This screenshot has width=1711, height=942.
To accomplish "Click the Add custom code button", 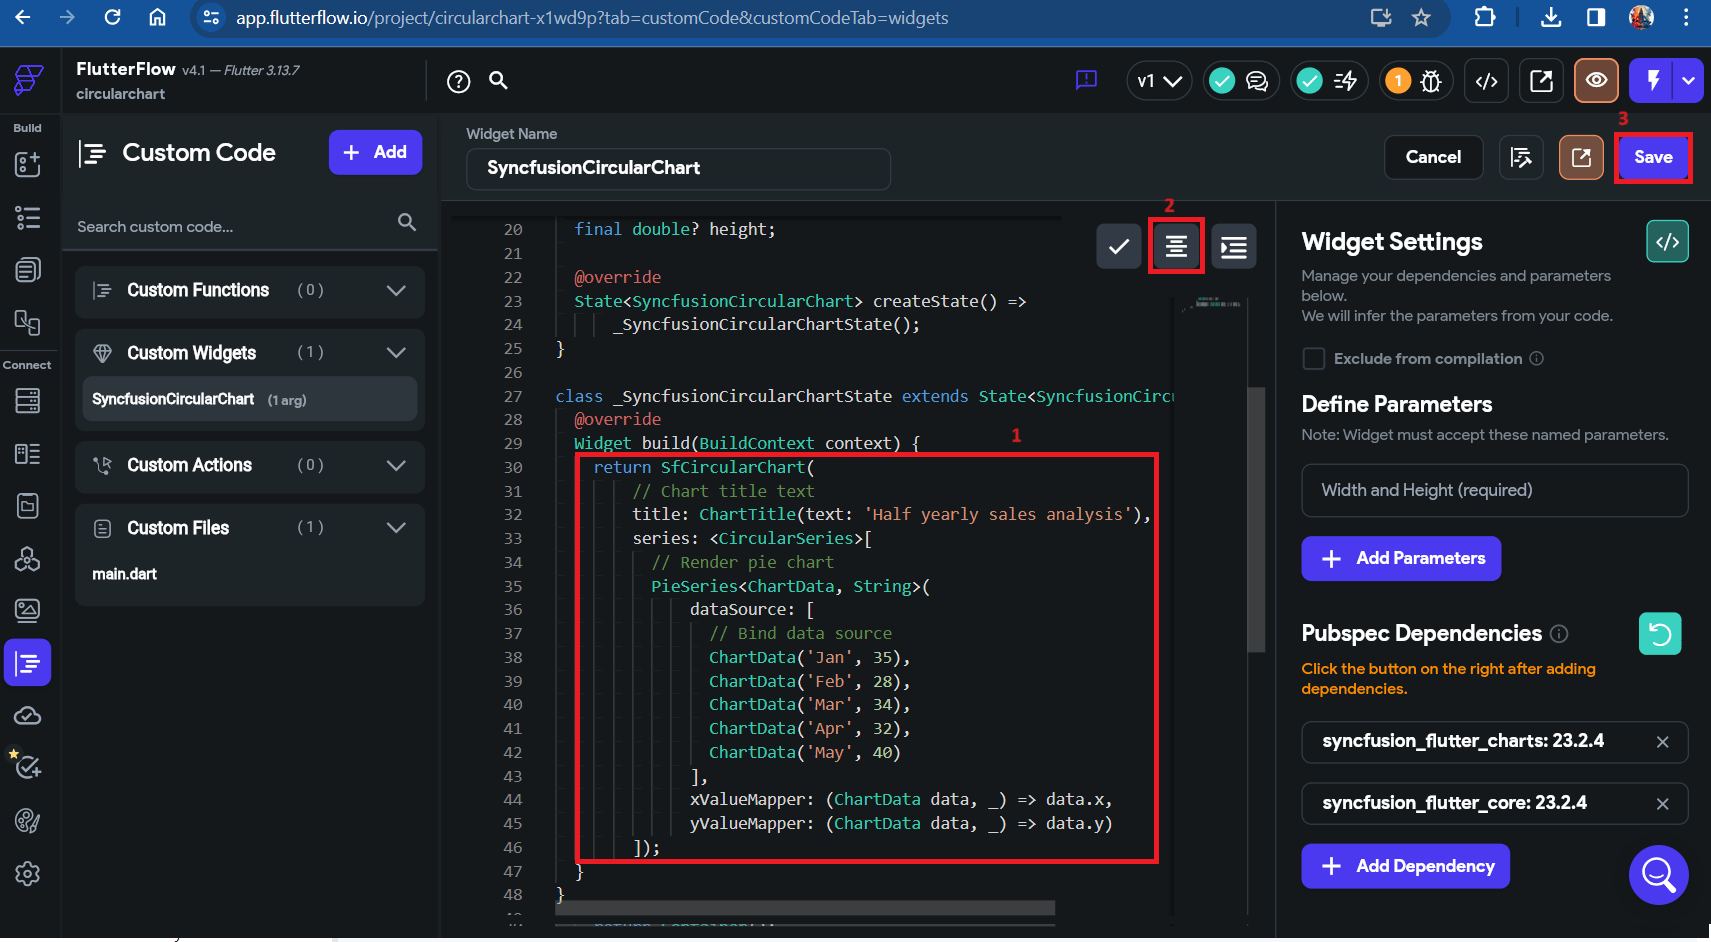I will (375, 152).
